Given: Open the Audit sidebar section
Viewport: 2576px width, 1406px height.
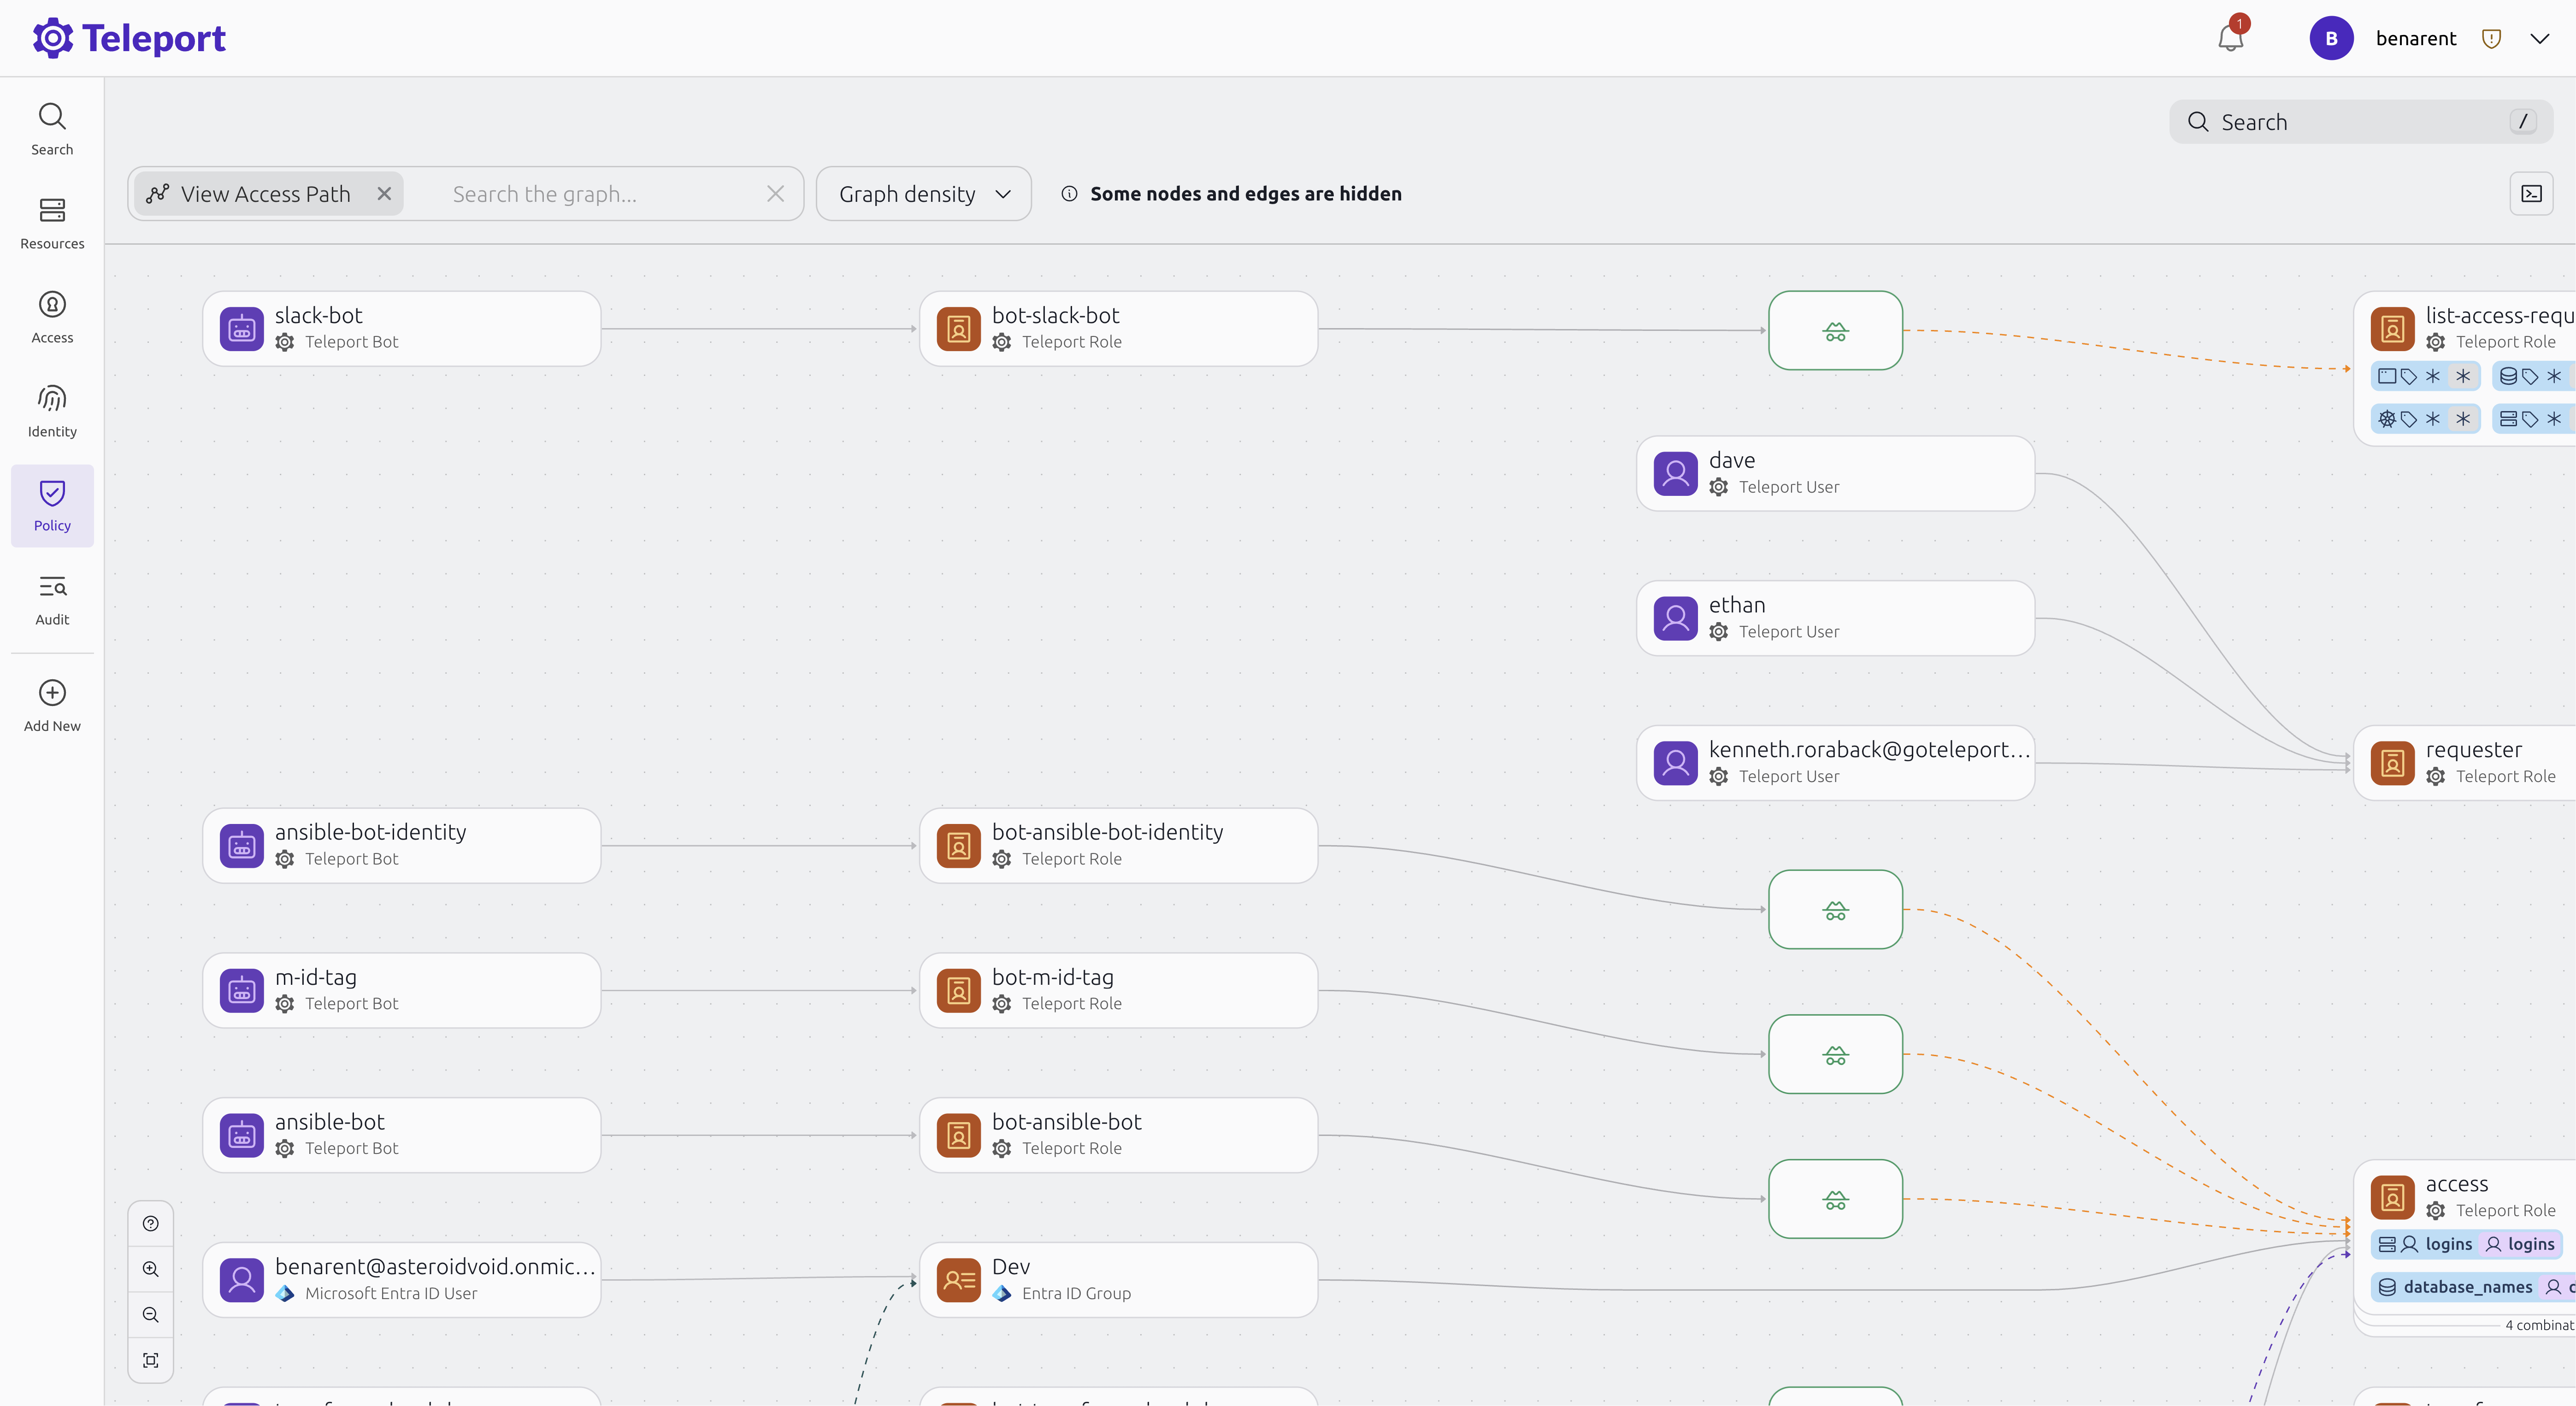Looking at the screenshot, I should tap(52, 600).
